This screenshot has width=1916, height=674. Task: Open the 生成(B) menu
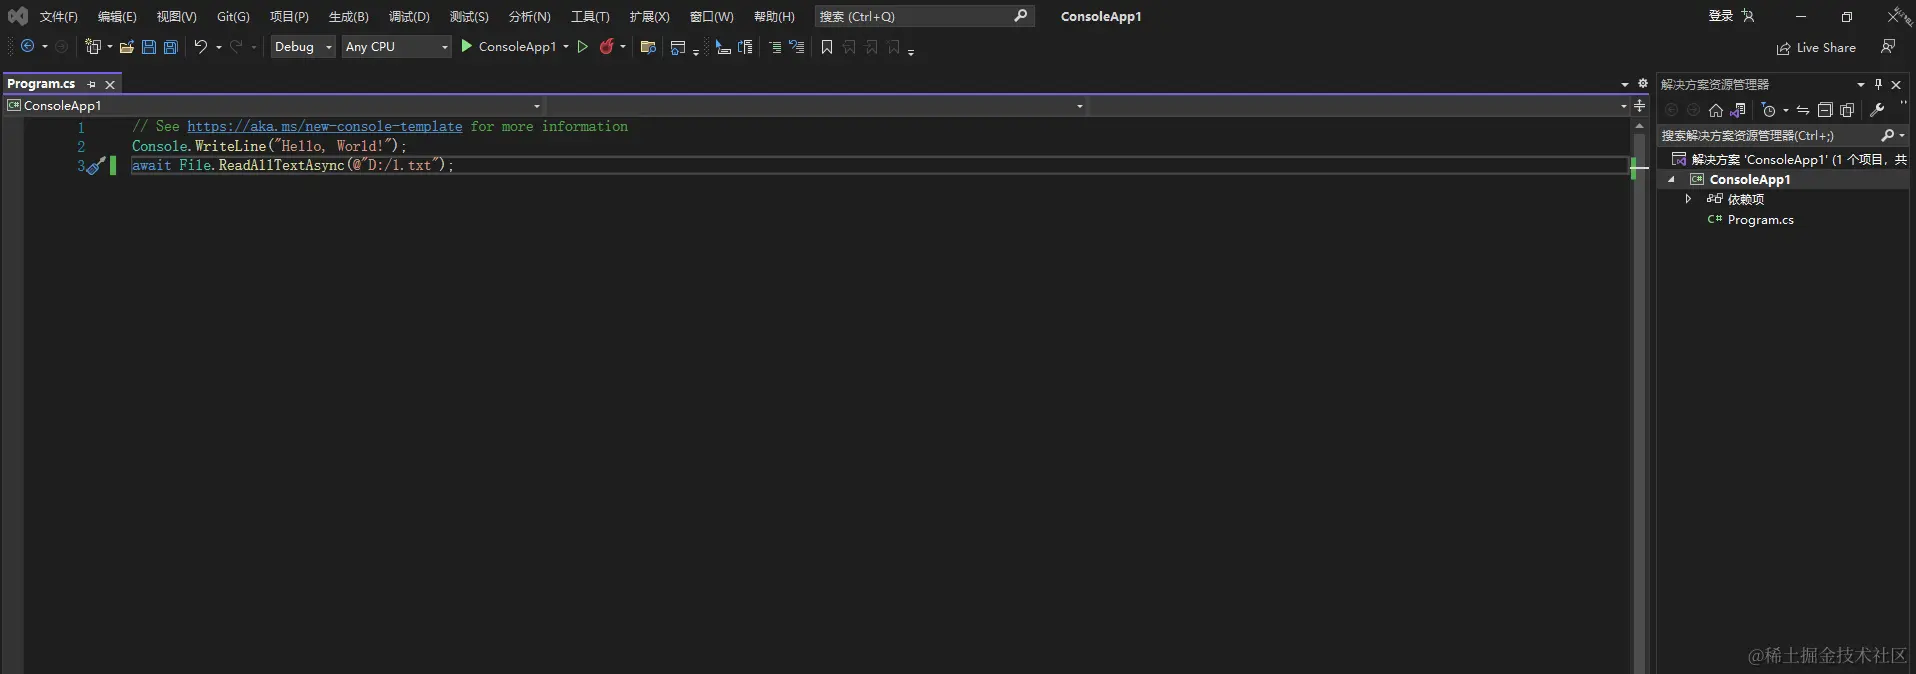[349, 16]
